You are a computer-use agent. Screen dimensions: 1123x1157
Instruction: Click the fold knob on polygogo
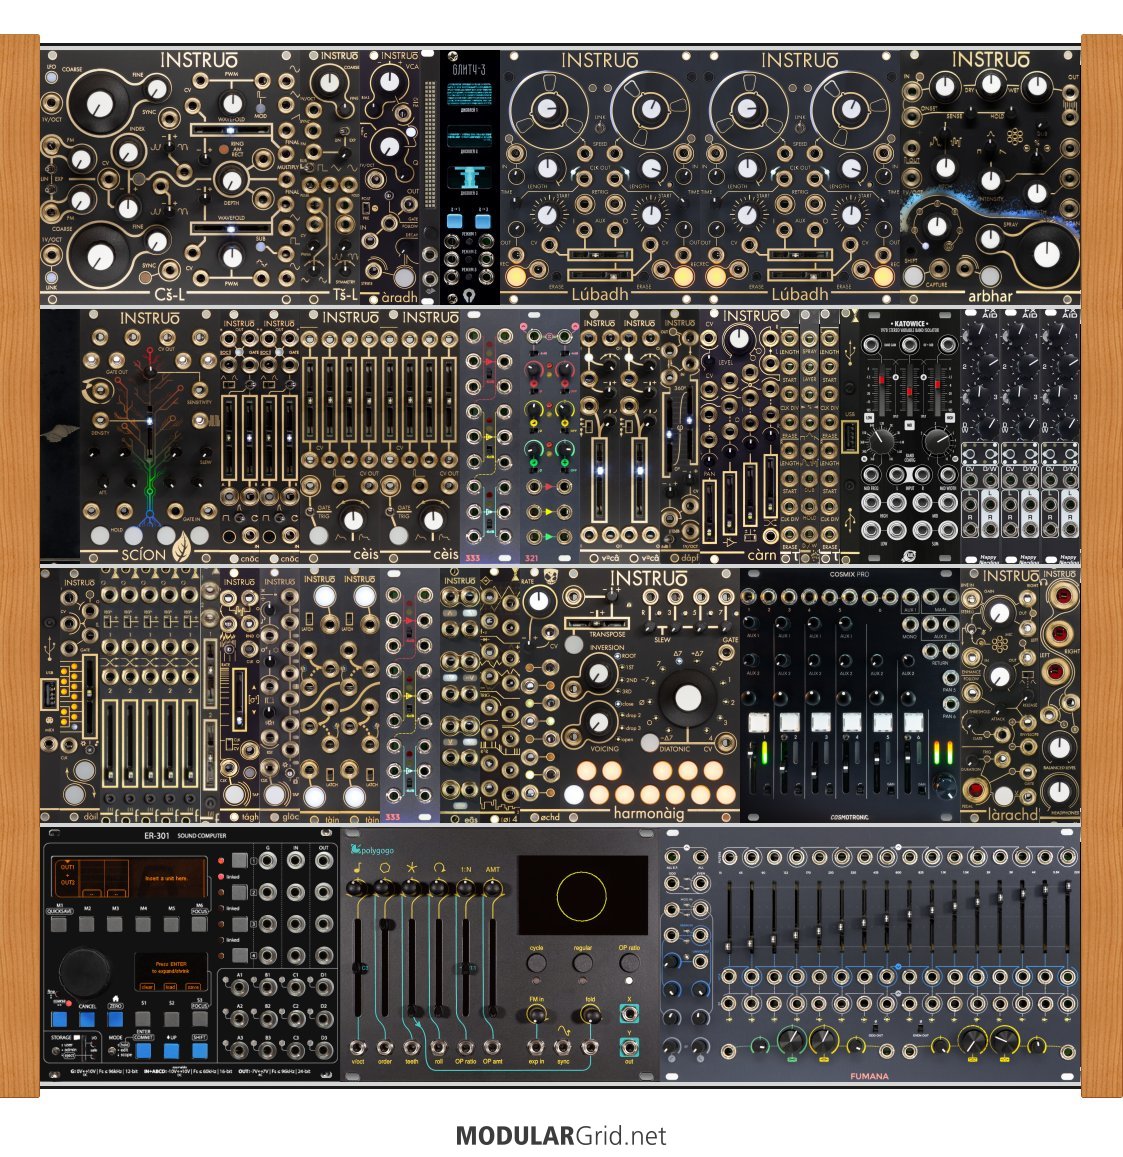click(590, 1015)
